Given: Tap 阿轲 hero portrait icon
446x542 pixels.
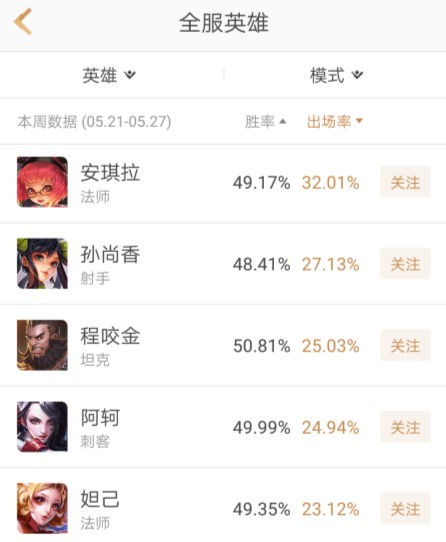Looking at the screenshot, I should (42, 427).
